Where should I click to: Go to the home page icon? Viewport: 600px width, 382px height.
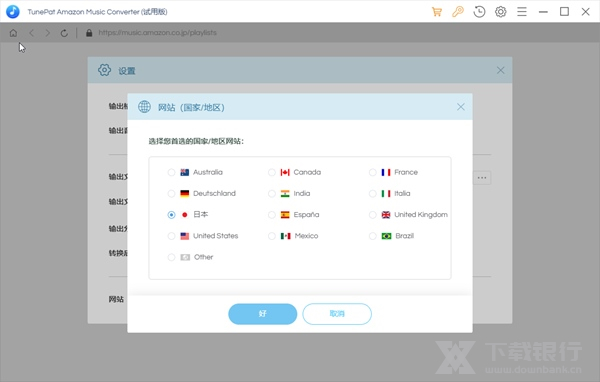(13, 33)
